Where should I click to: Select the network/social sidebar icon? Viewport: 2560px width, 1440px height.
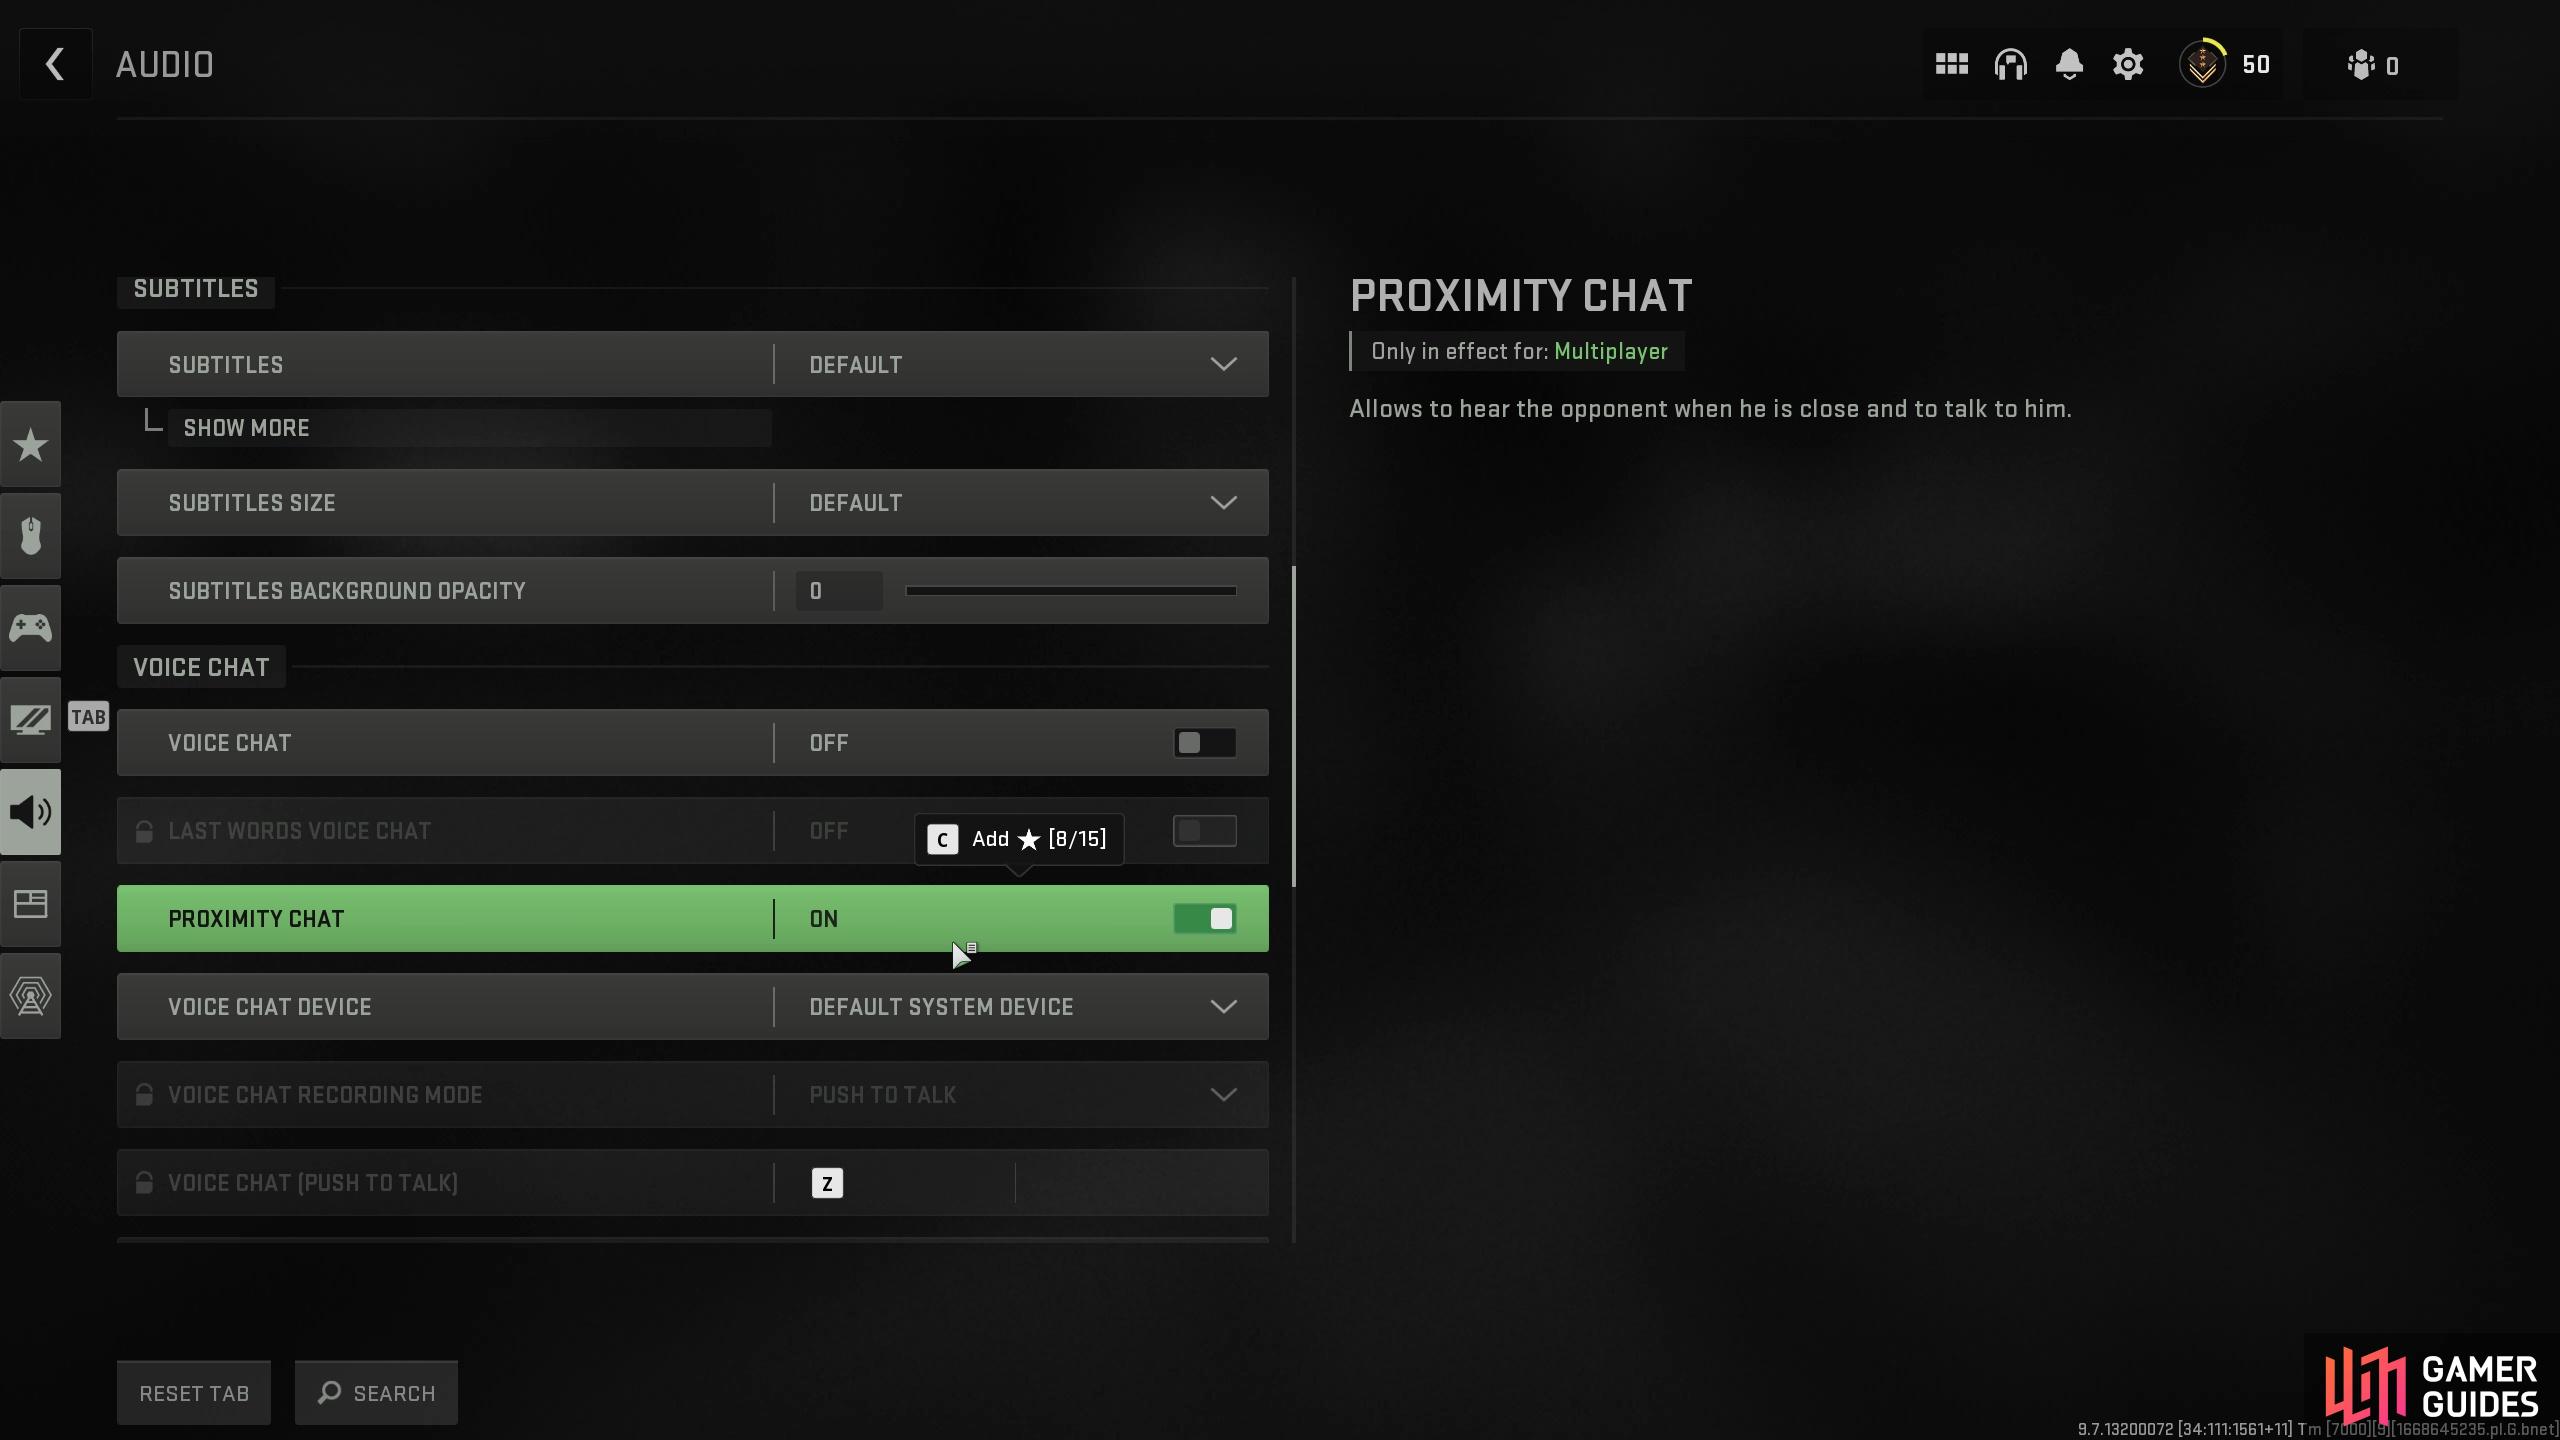30,995
